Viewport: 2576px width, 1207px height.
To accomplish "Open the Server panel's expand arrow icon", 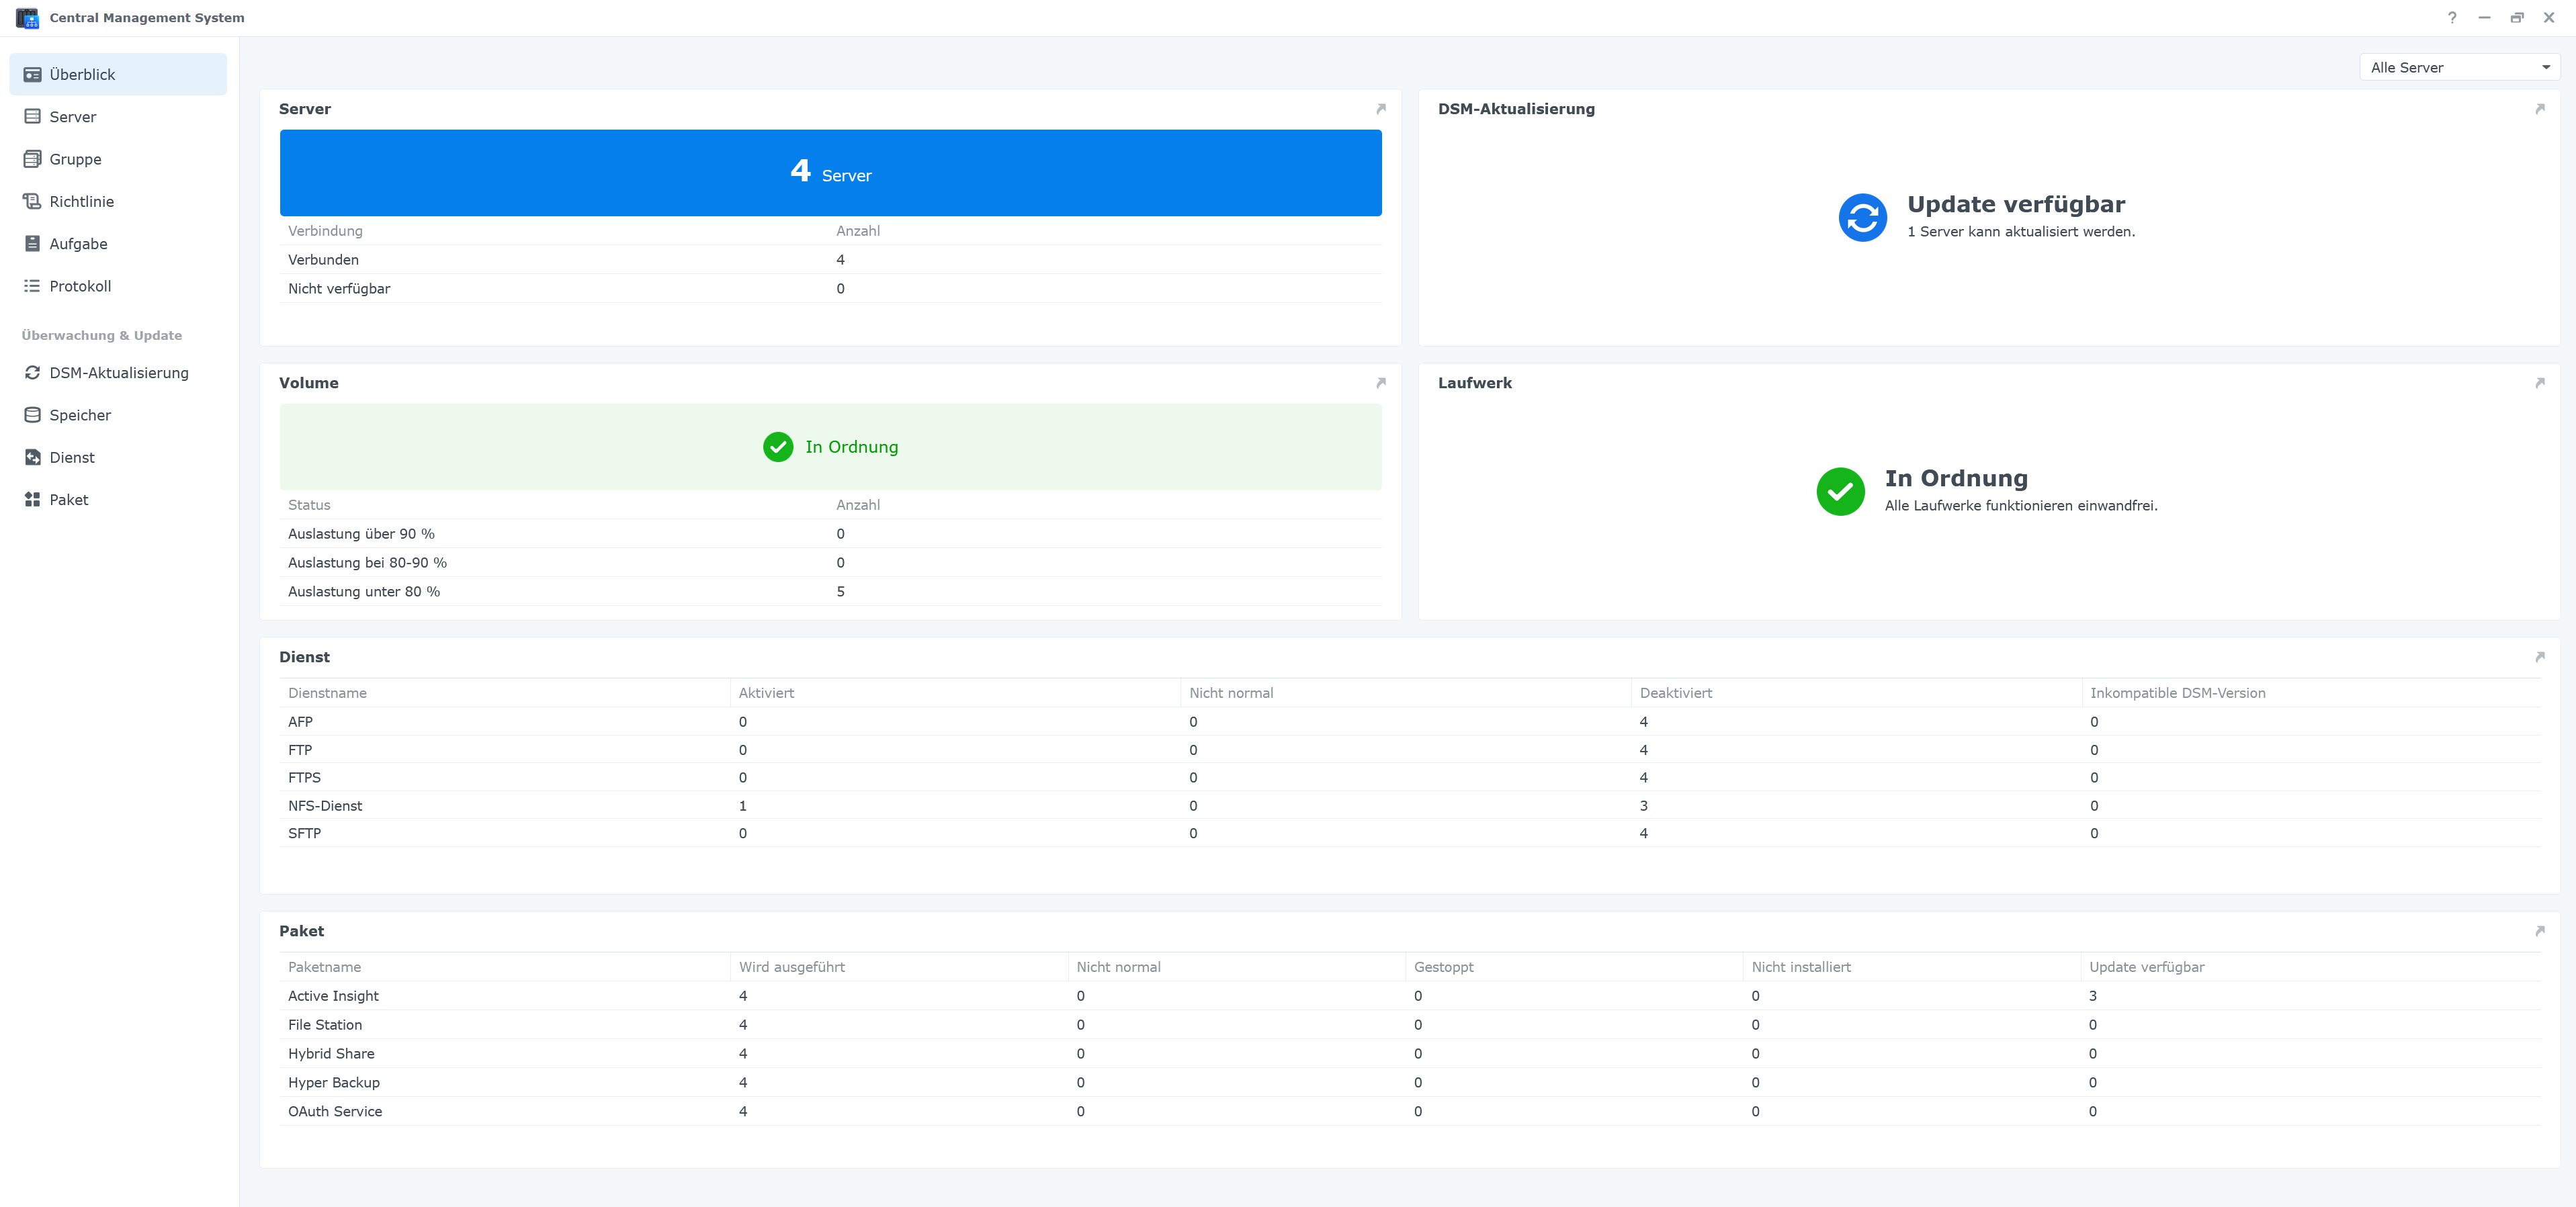I will [x=1381, y=109].
